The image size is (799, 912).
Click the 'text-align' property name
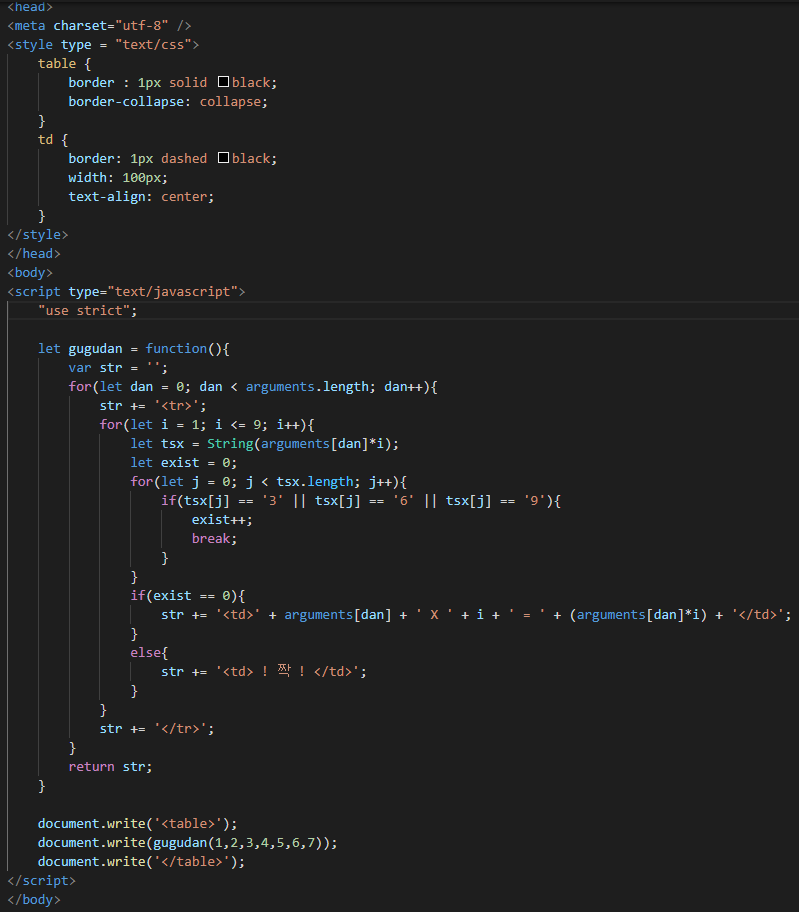pos(107,197)
